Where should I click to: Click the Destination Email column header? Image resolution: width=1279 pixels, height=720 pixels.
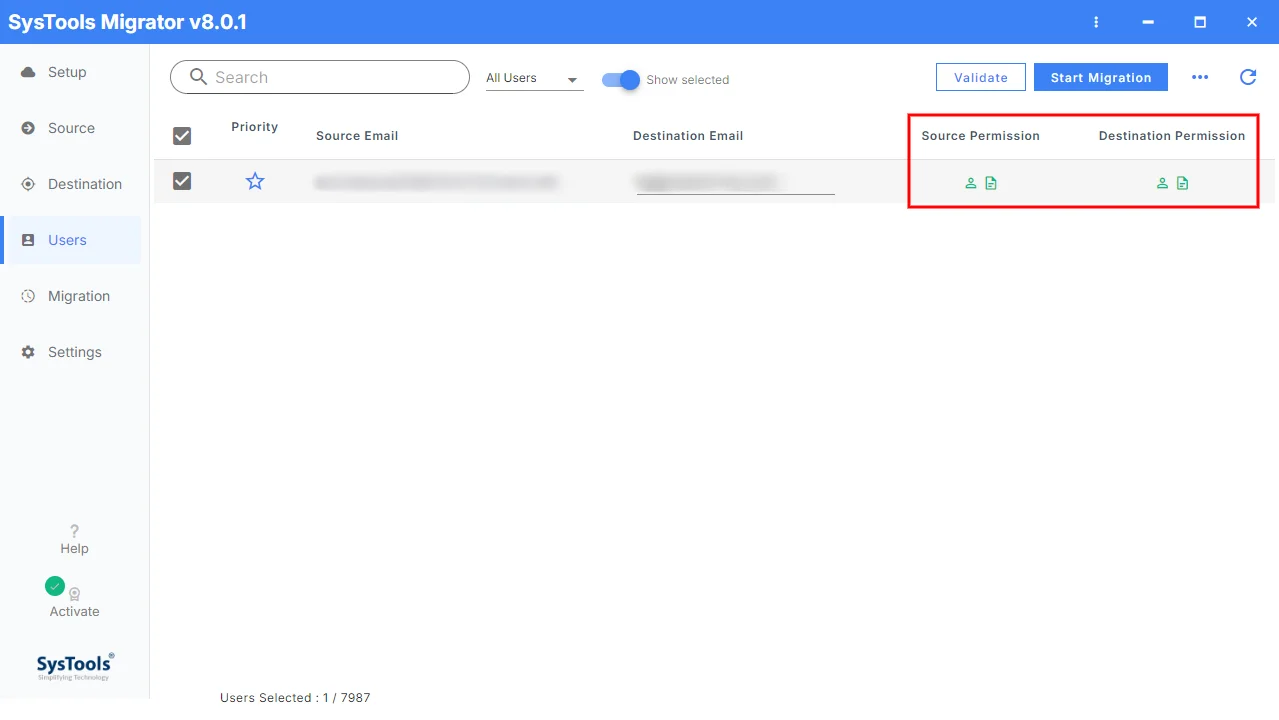coord(688,136)
